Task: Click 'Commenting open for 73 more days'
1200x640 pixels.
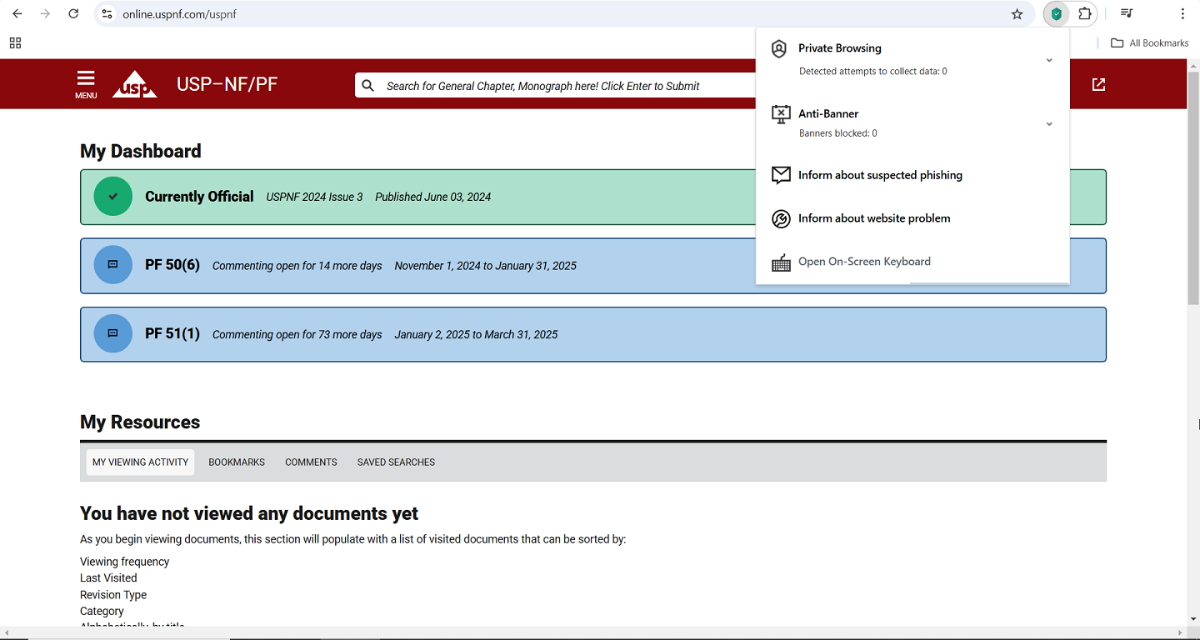Action: click(x=297, y=335)
